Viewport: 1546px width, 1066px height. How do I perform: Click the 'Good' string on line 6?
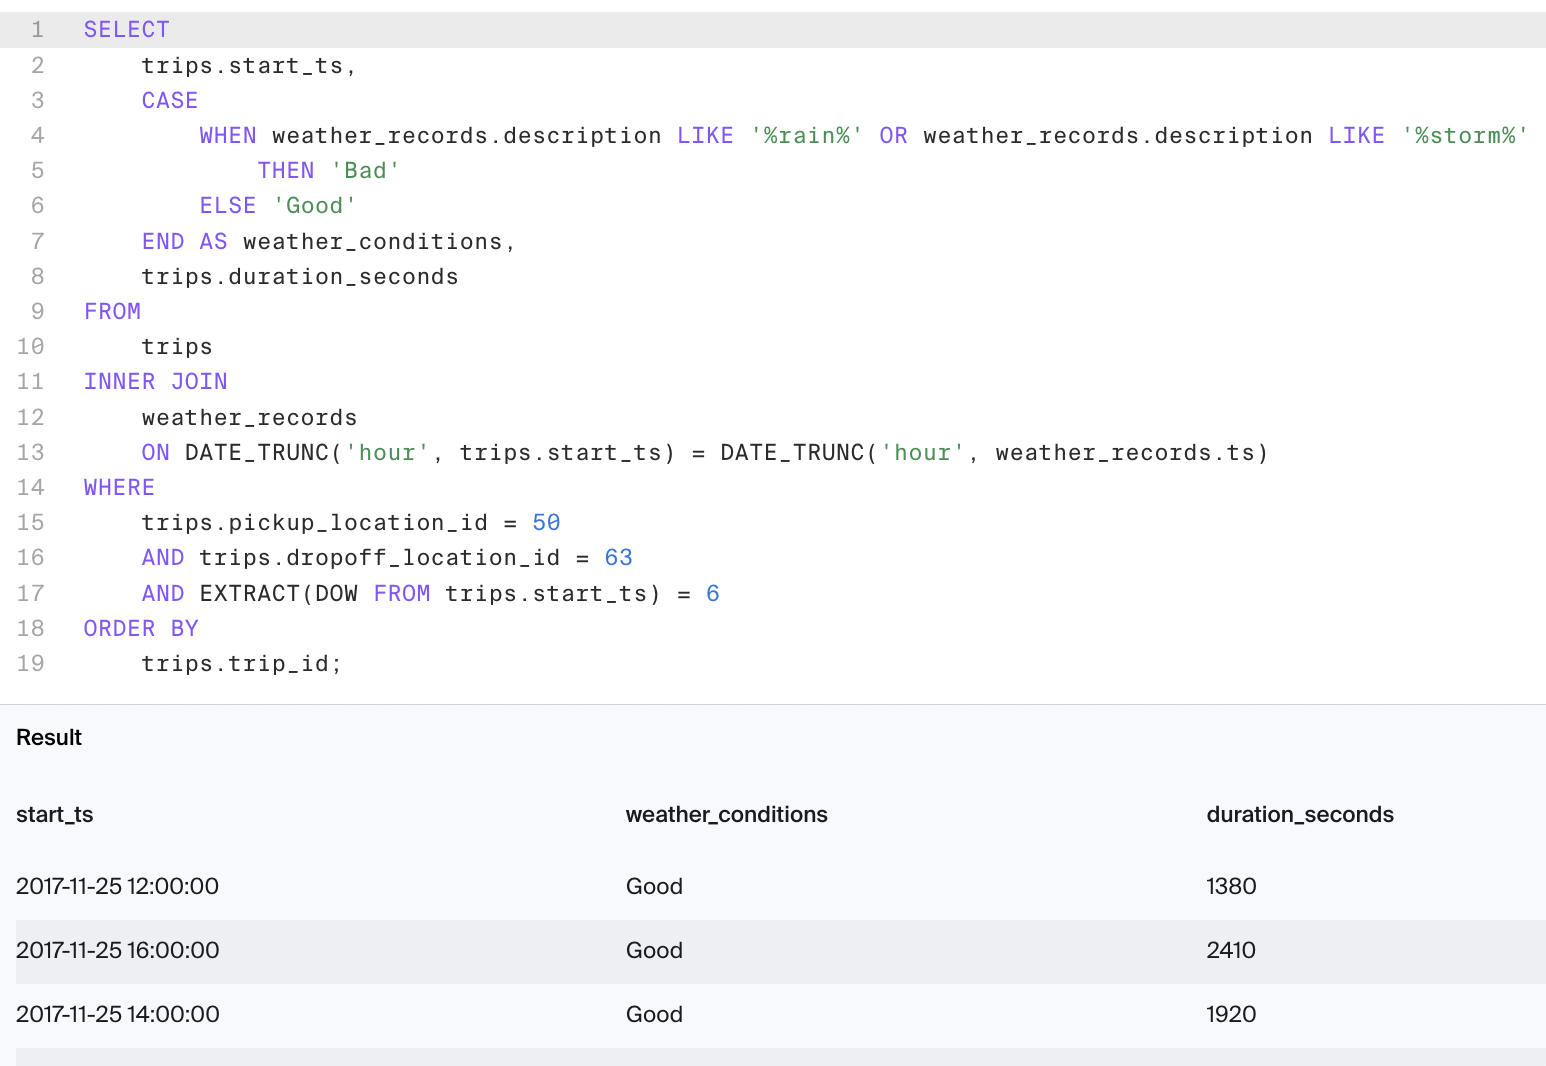[314, 206]
